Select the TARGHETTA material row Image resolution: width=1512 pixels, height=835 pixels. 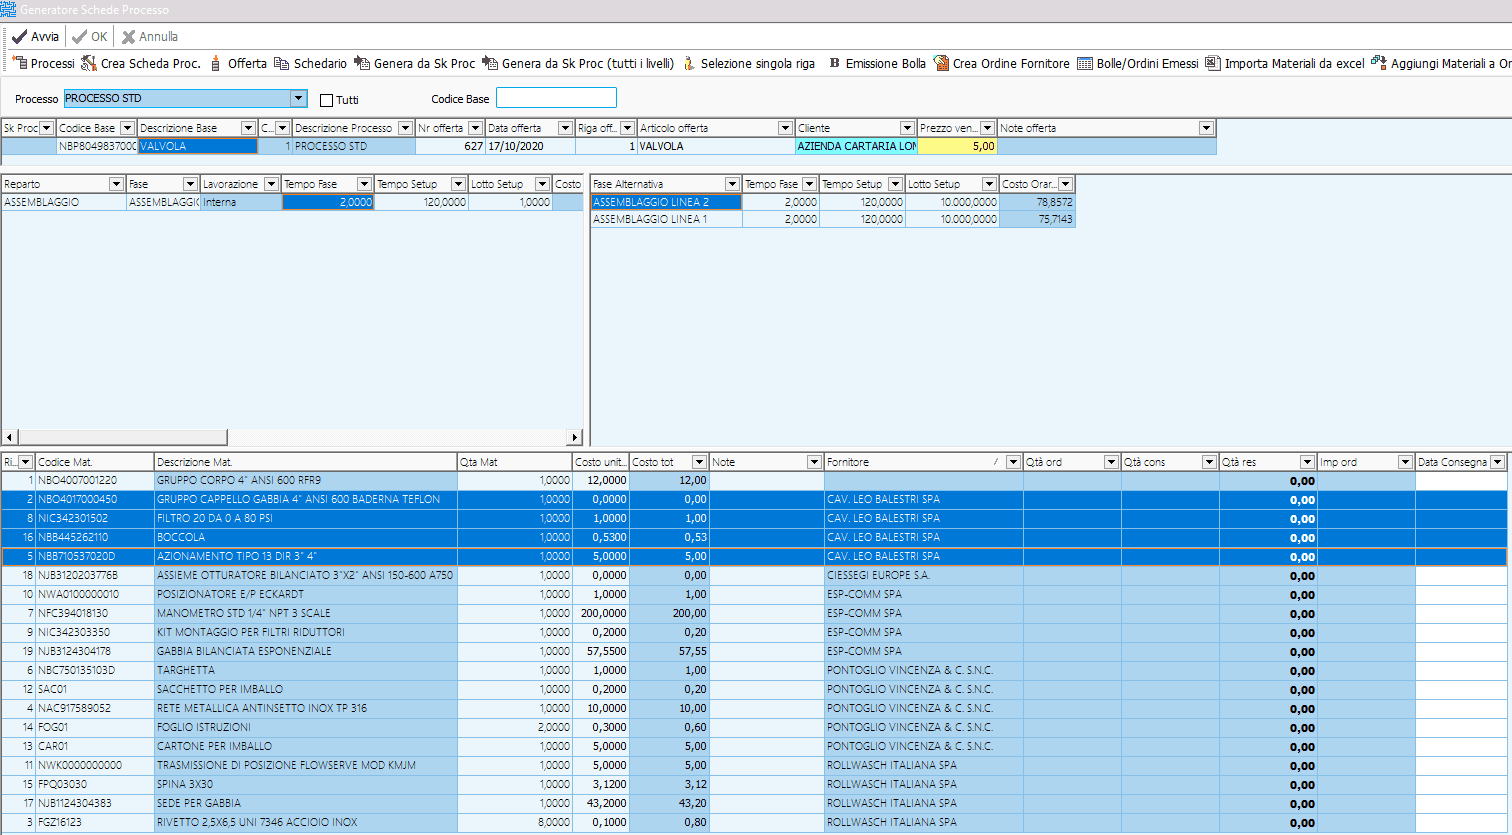pyautogui.click(x=755, y=670)
